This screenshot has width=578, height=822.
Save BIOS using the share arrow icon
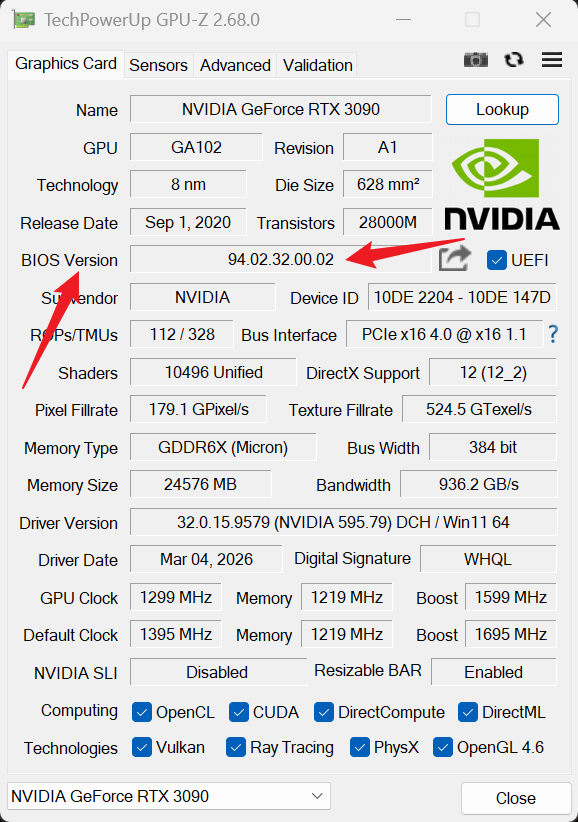pos(454,258)
